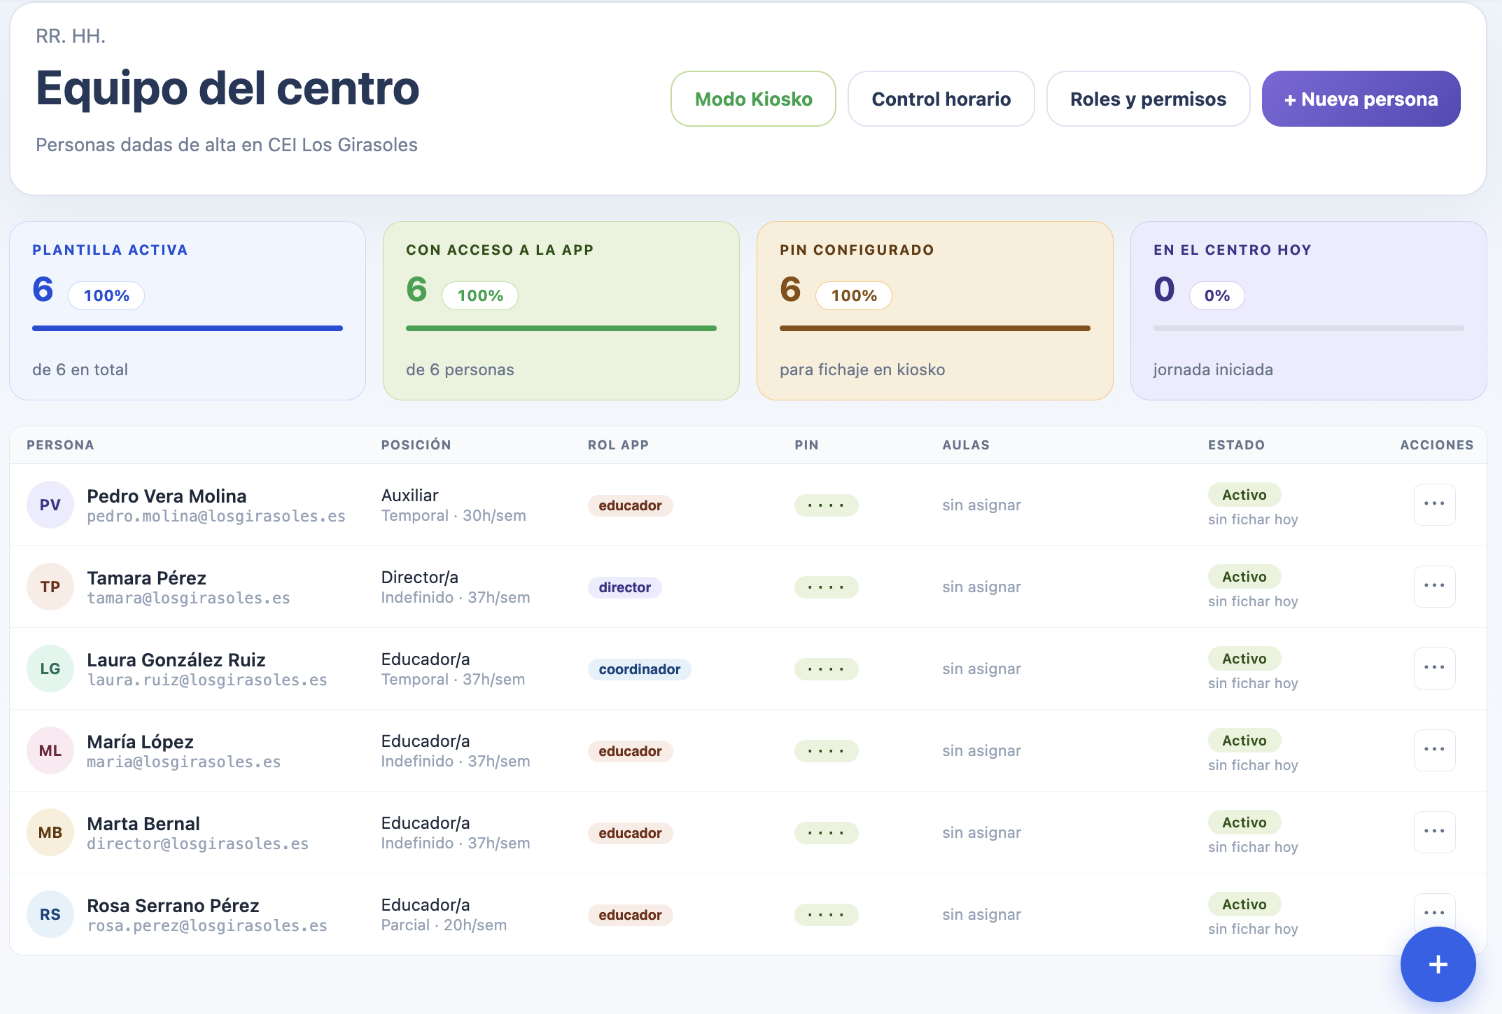
Task: Open actions menu for Marta Bernal
Action: point(1434,832)
